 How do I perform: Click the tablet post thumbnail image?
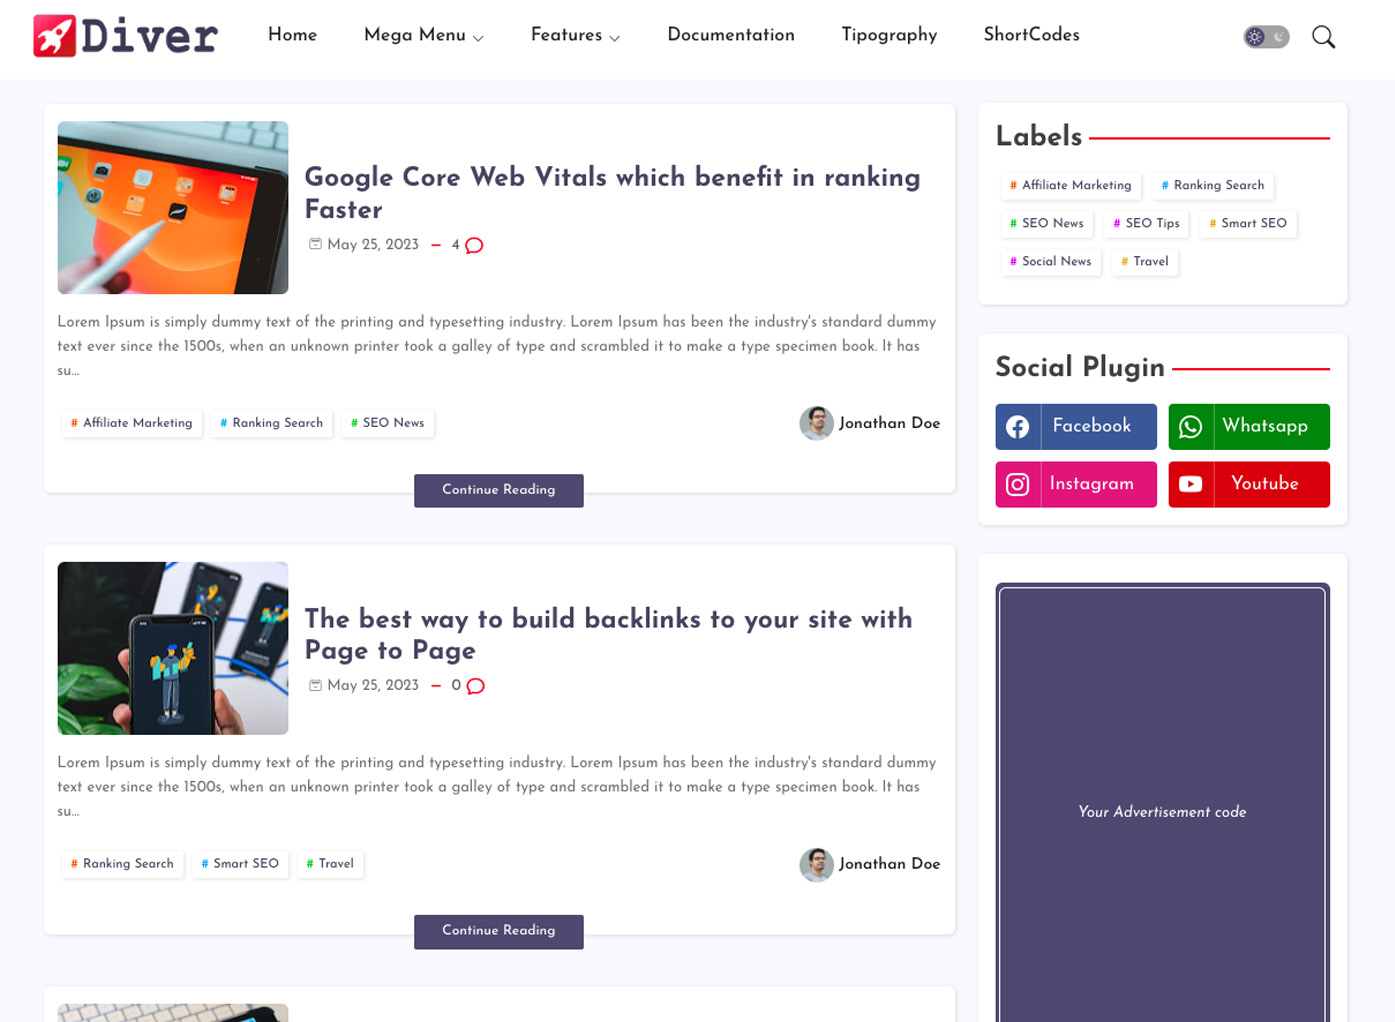click(x=173, y=208)
